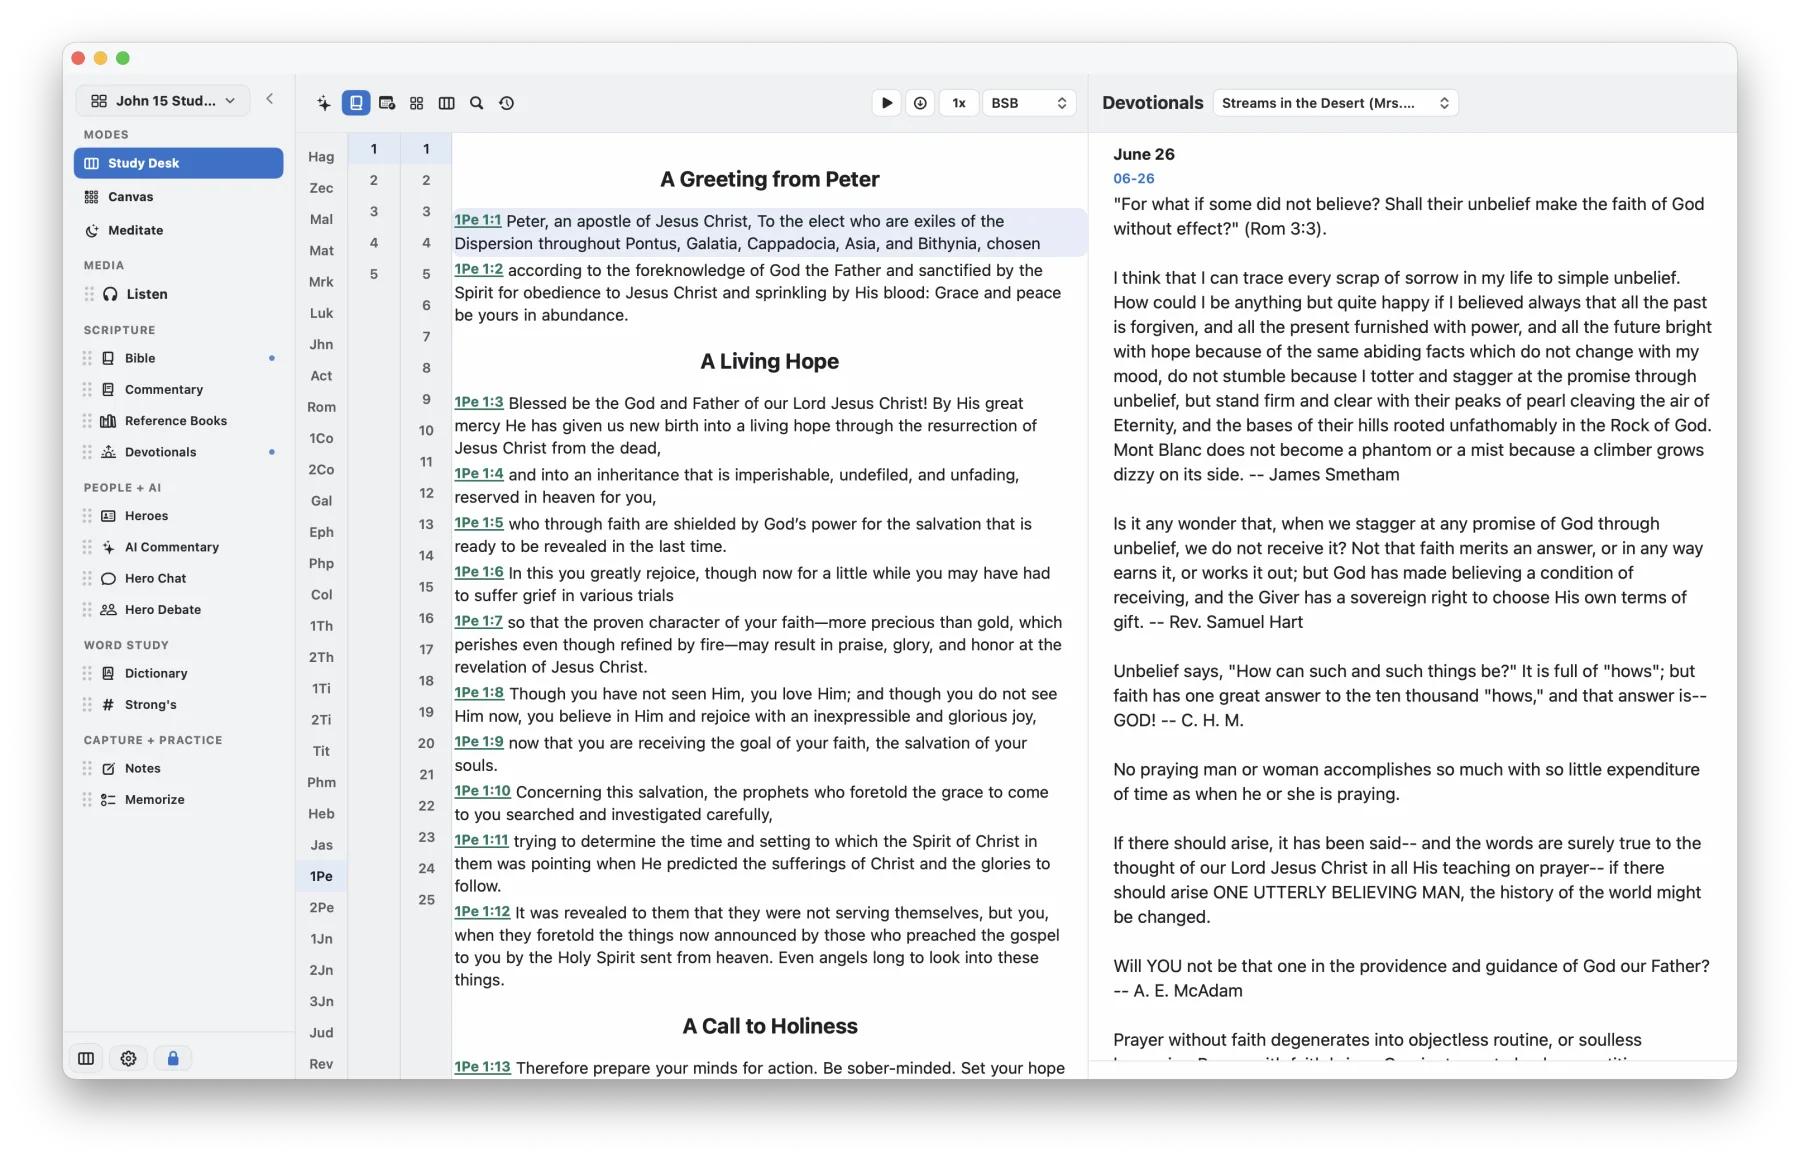
Task: Toggle the blue lock icon
Action: click(173, 1058)
